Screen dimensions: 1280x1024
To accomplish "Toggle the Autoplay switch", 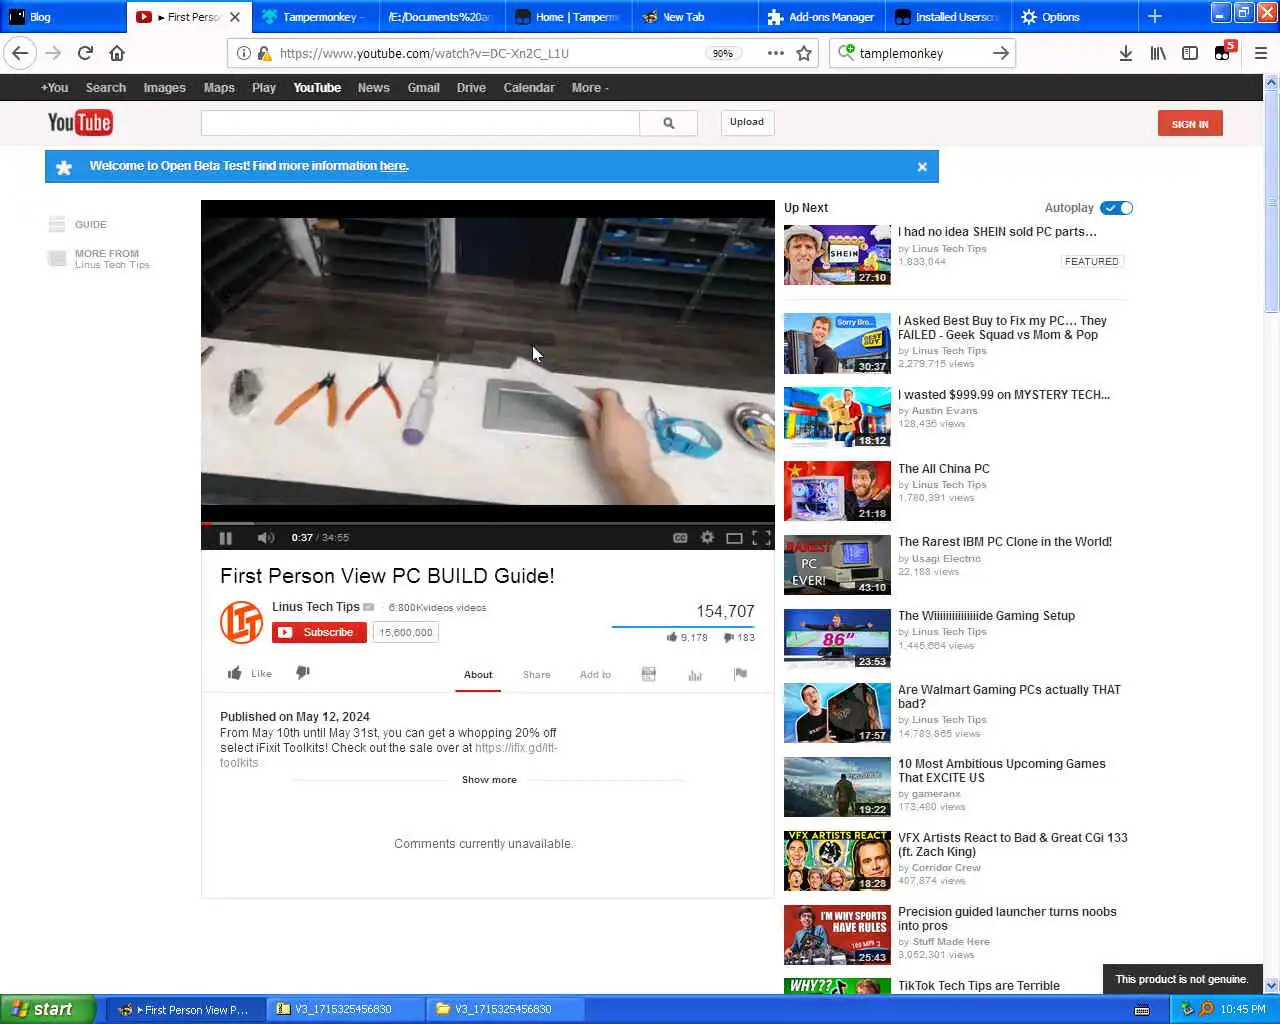I will click(x=1116, y=208).
